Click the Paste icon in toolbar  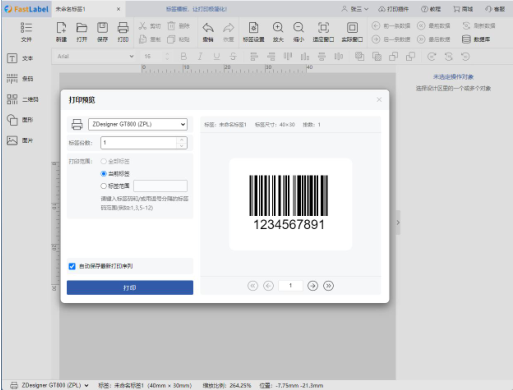(171, 39)
